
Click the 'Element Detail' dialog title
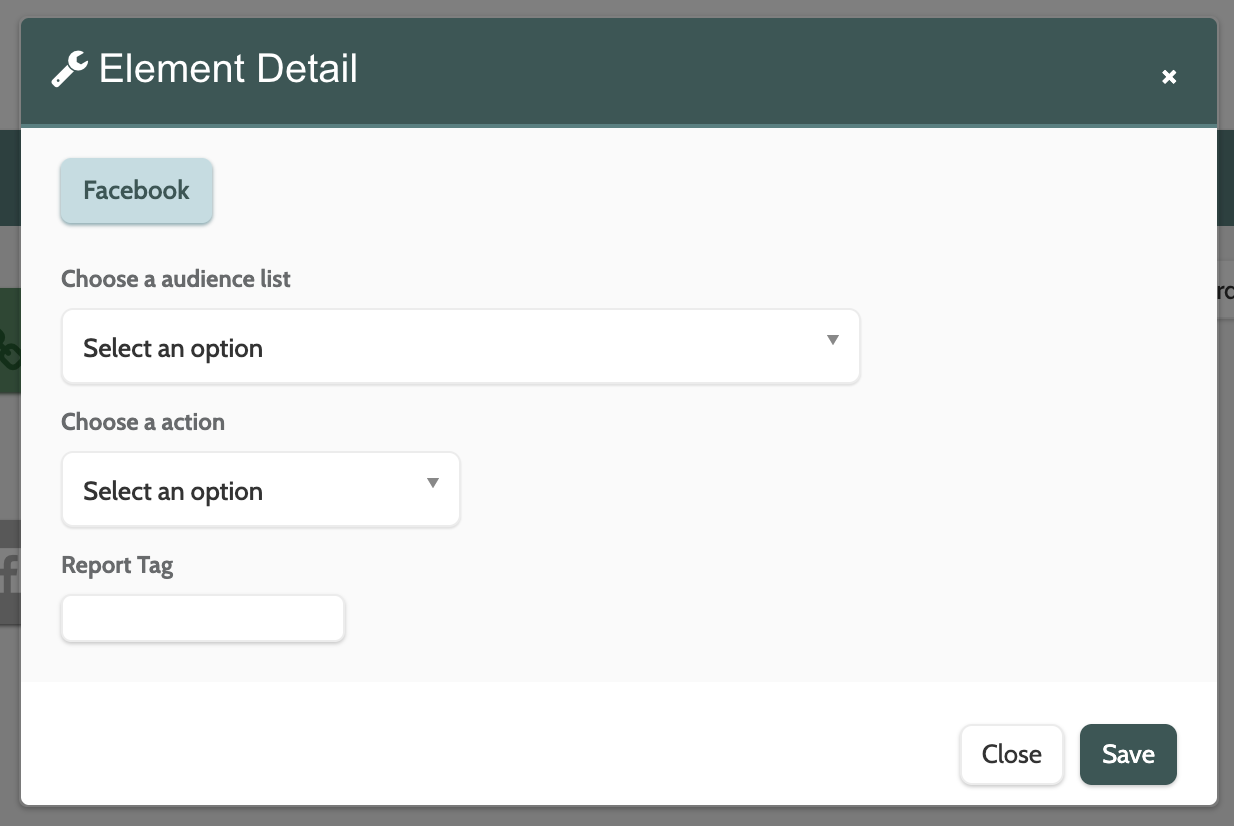[x=228, y=70]
